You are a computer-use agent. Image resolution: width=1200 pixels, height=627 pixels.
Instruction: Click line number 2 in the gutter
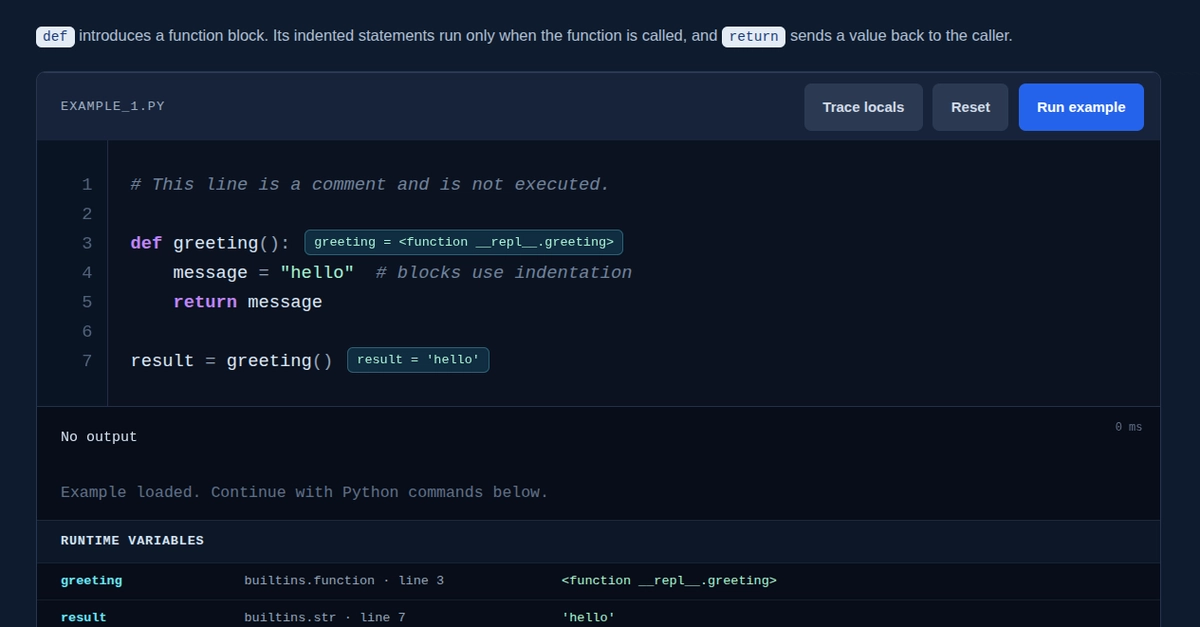(x=87, y=214)
